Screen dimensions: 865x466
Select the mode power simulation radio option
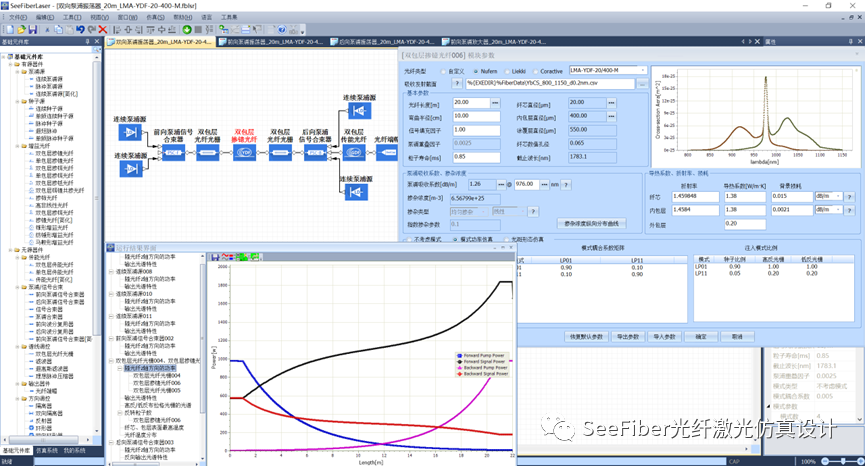[455, 239]
